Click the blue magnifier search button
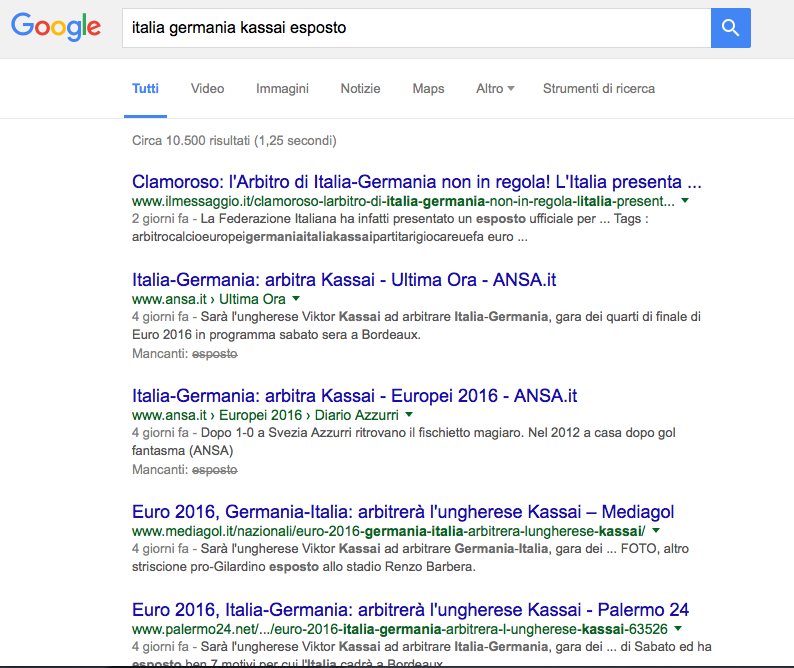This screenshot has height=668, width=794. (730, 28)
